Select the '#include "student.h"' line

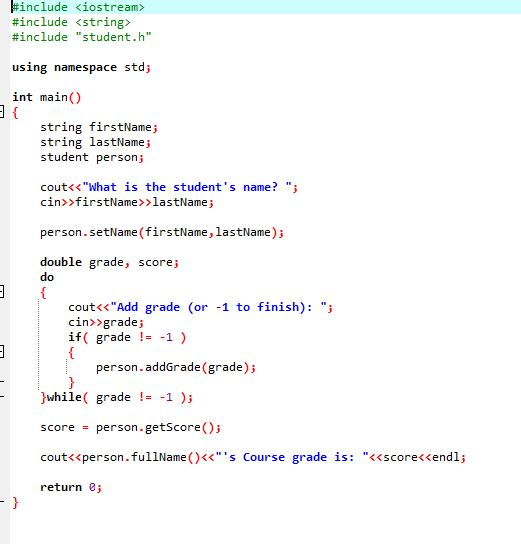pyautogui.click(x=82, y=37)
